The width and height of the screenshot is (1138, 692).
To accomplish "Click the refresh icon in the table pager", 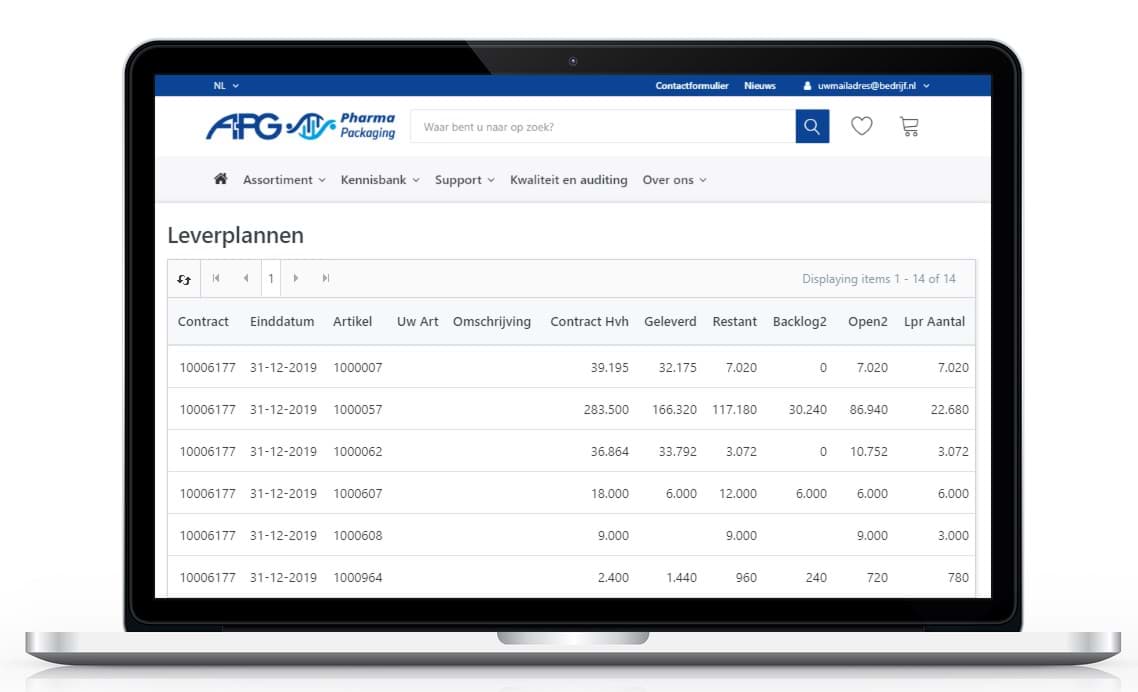I will [184, 279].
